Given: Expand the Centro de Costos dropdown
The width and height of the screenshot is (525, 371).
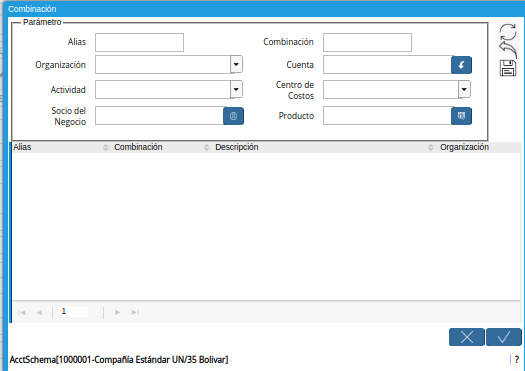Looking at the screenshot, I should tap(464, 89).
